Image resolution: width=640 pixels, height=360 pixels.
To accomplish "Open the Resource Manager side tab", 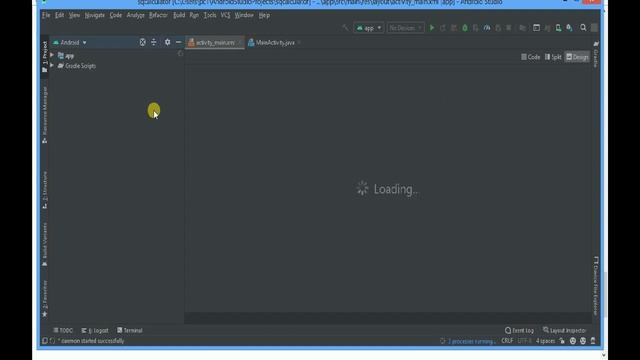I will (x=45, y=114).
